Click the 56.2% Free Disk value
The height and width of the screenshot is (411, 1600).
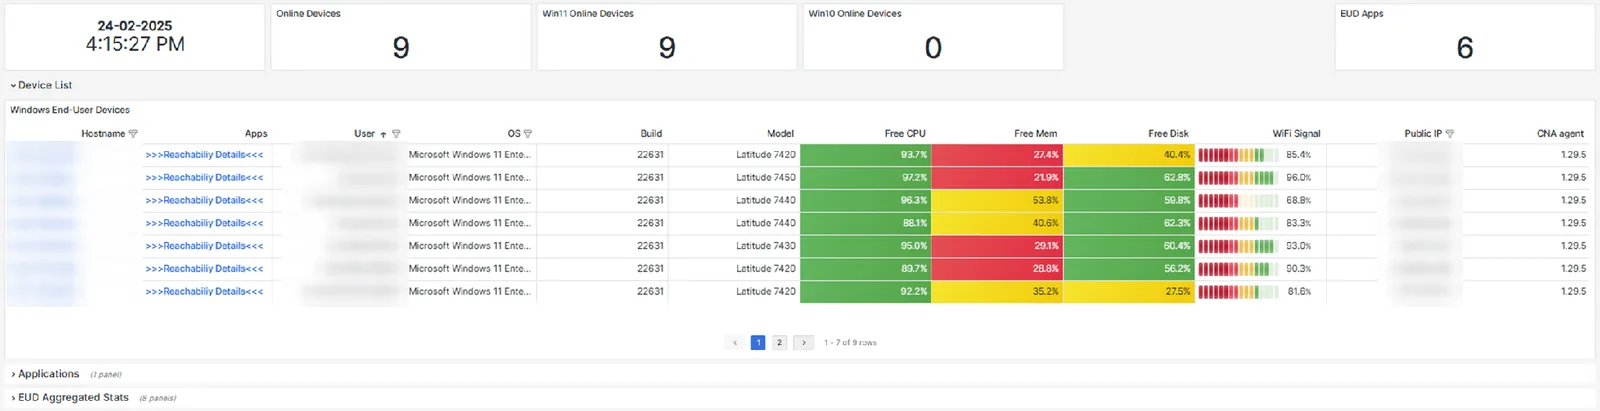[1177, 269]
